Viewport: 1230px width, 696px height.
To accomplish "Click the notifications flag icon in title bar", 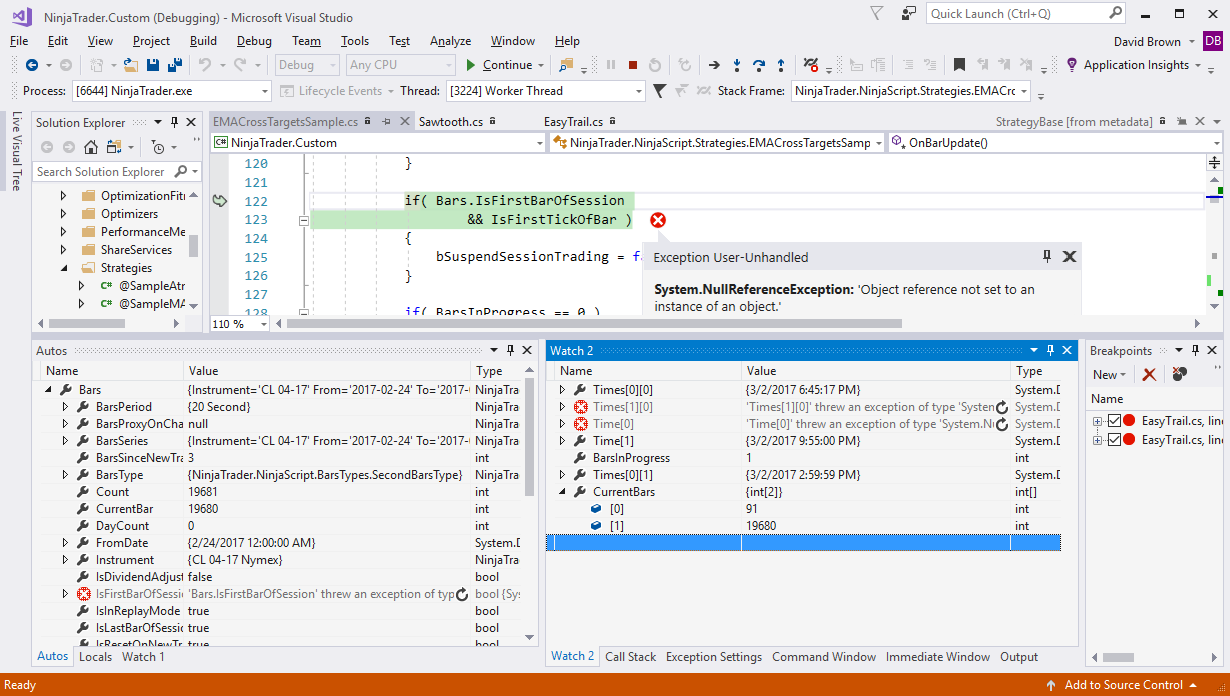I will click(x=877, y=14).
